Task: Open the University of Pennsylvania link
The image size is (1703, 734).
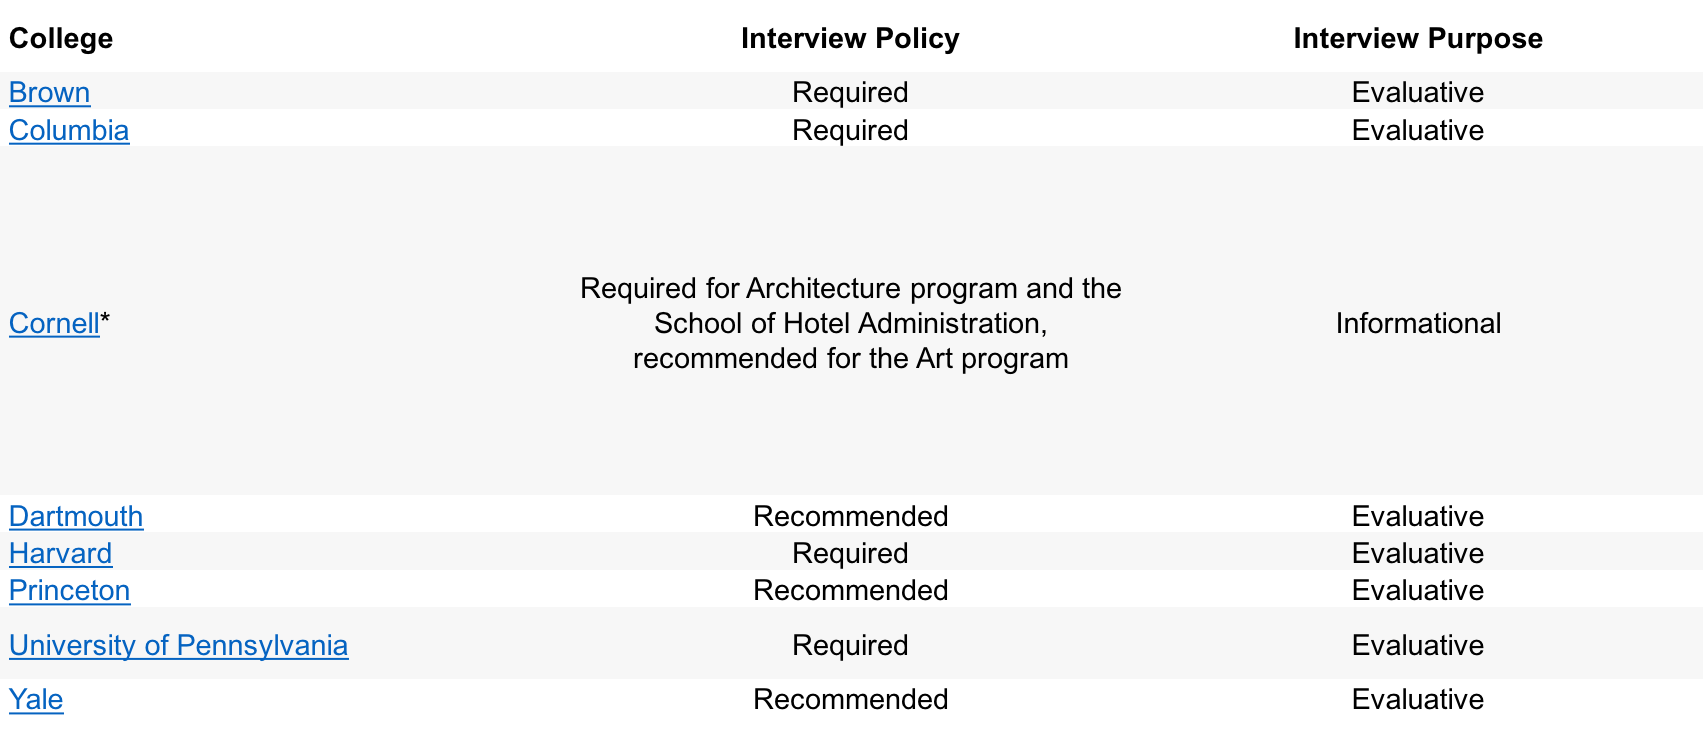Action: coord(178,645)
